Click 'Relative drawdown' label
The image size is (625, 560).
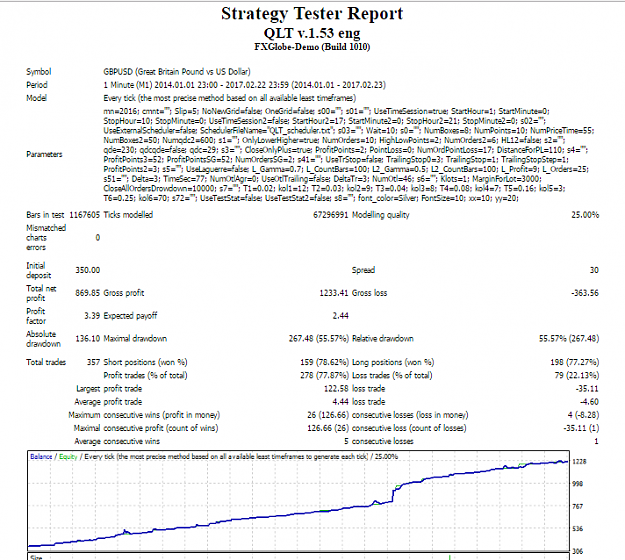point(382,339)
